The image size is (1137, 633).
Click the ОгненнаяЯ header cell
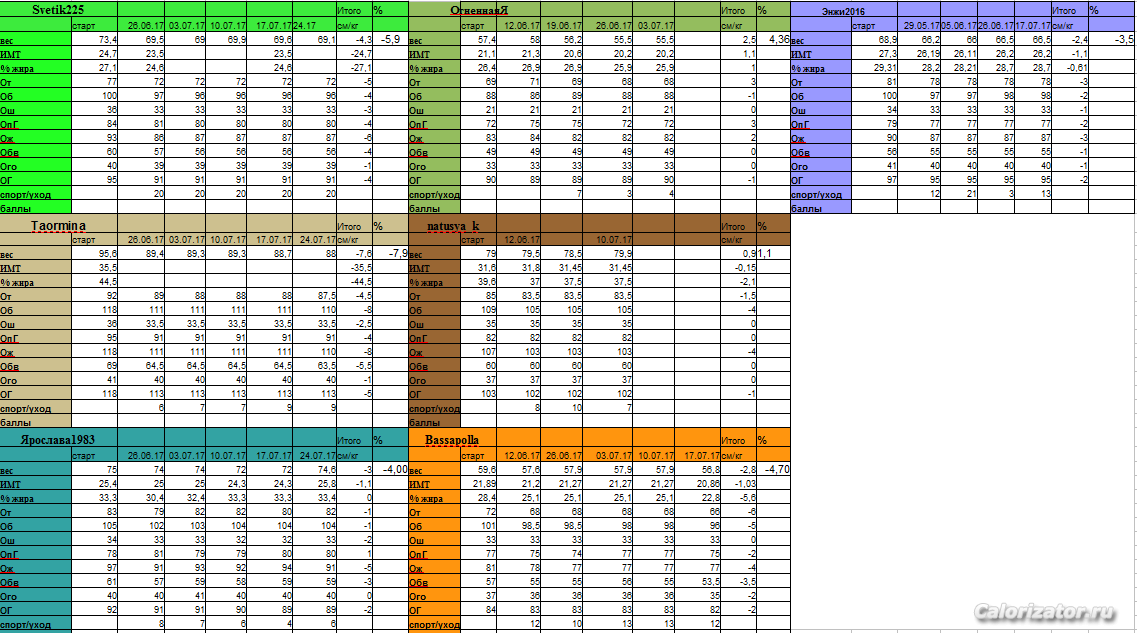point(479,10)
